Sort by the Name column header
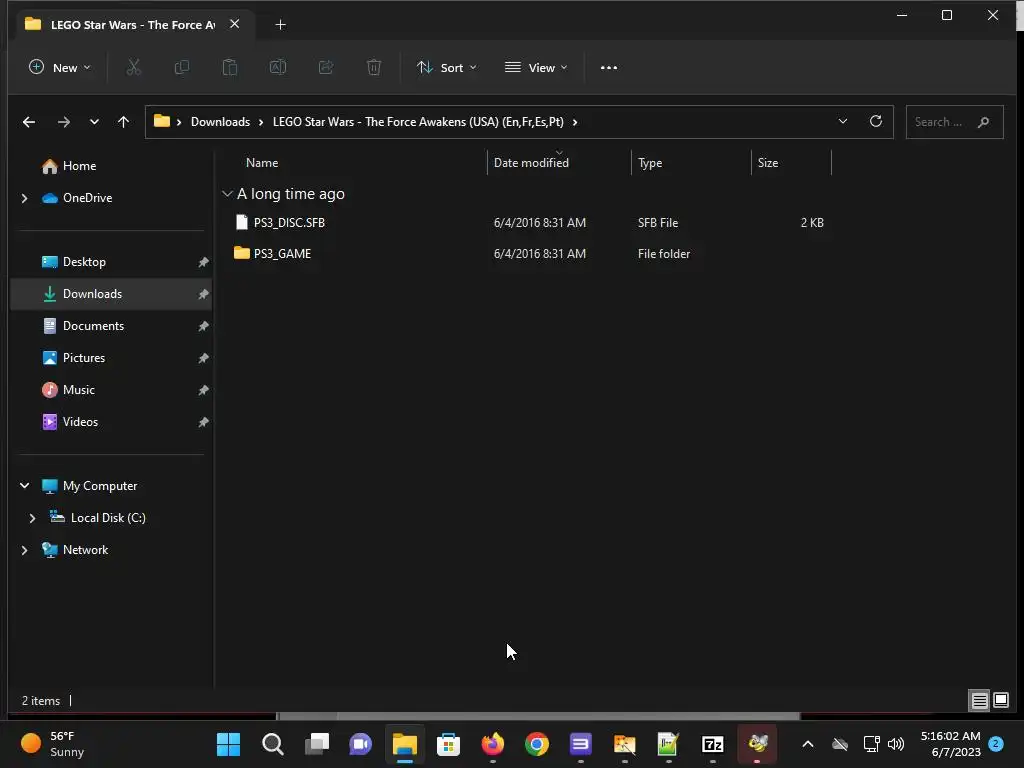The width and height of the screenshot is (1024, 768). (262, 163)
